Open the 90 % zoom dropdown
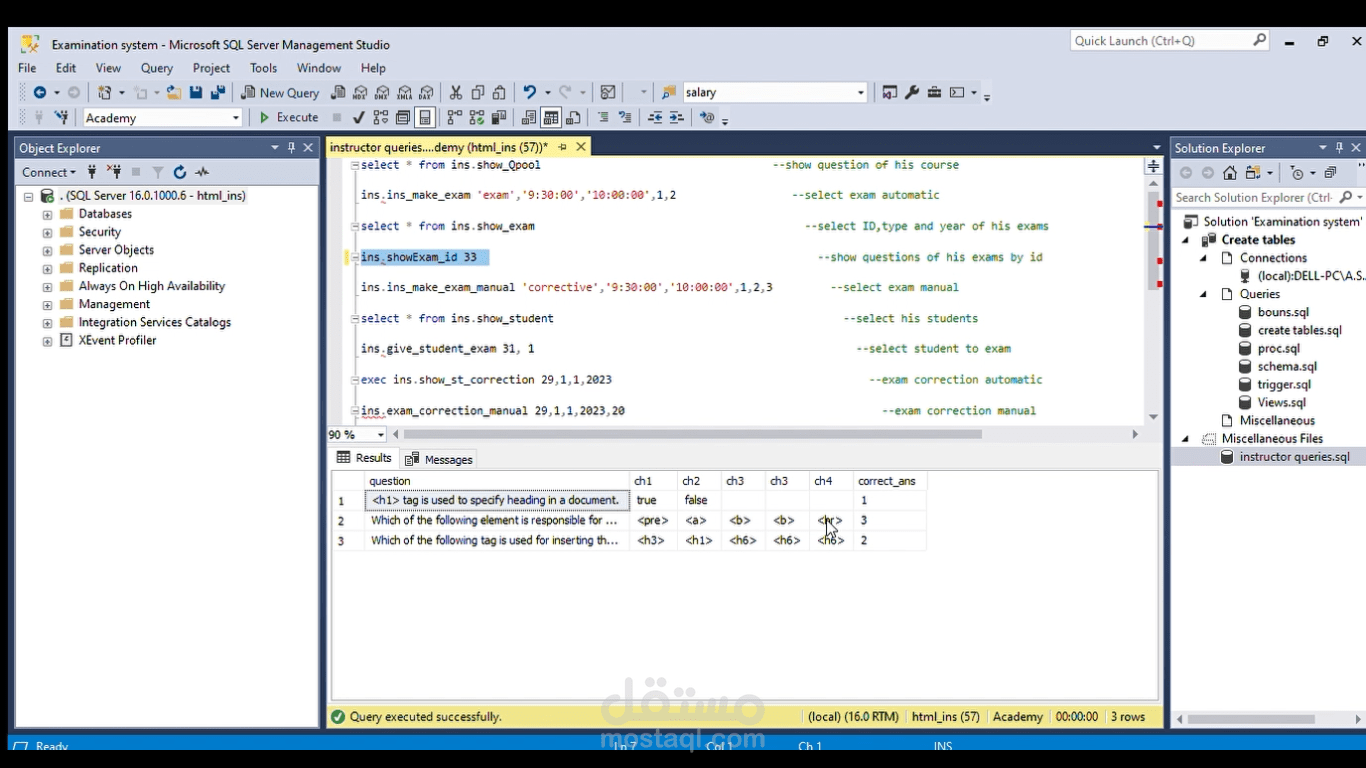The image size is (1366, 768). [x=381, y=435]
